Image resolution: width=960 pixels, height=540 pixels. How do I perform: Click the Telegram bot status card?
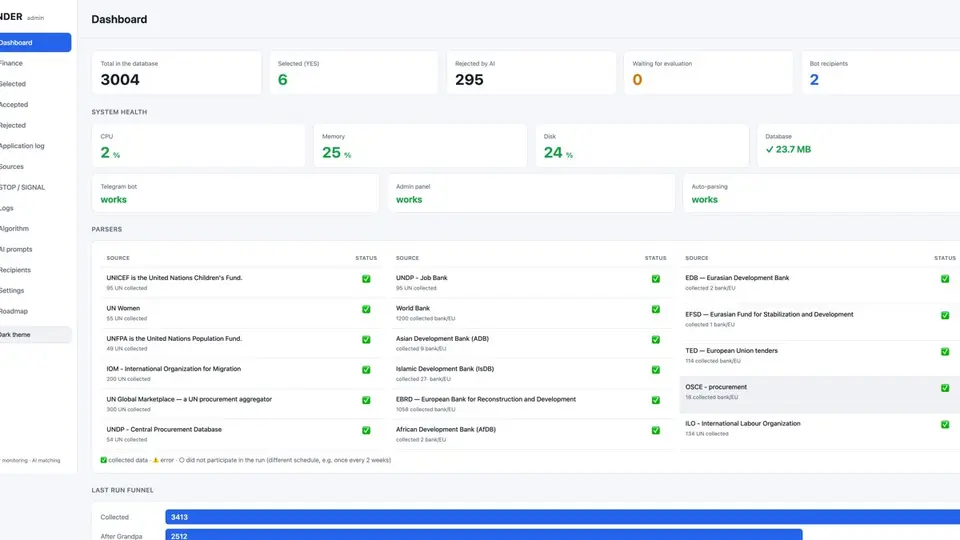[235, 193]
